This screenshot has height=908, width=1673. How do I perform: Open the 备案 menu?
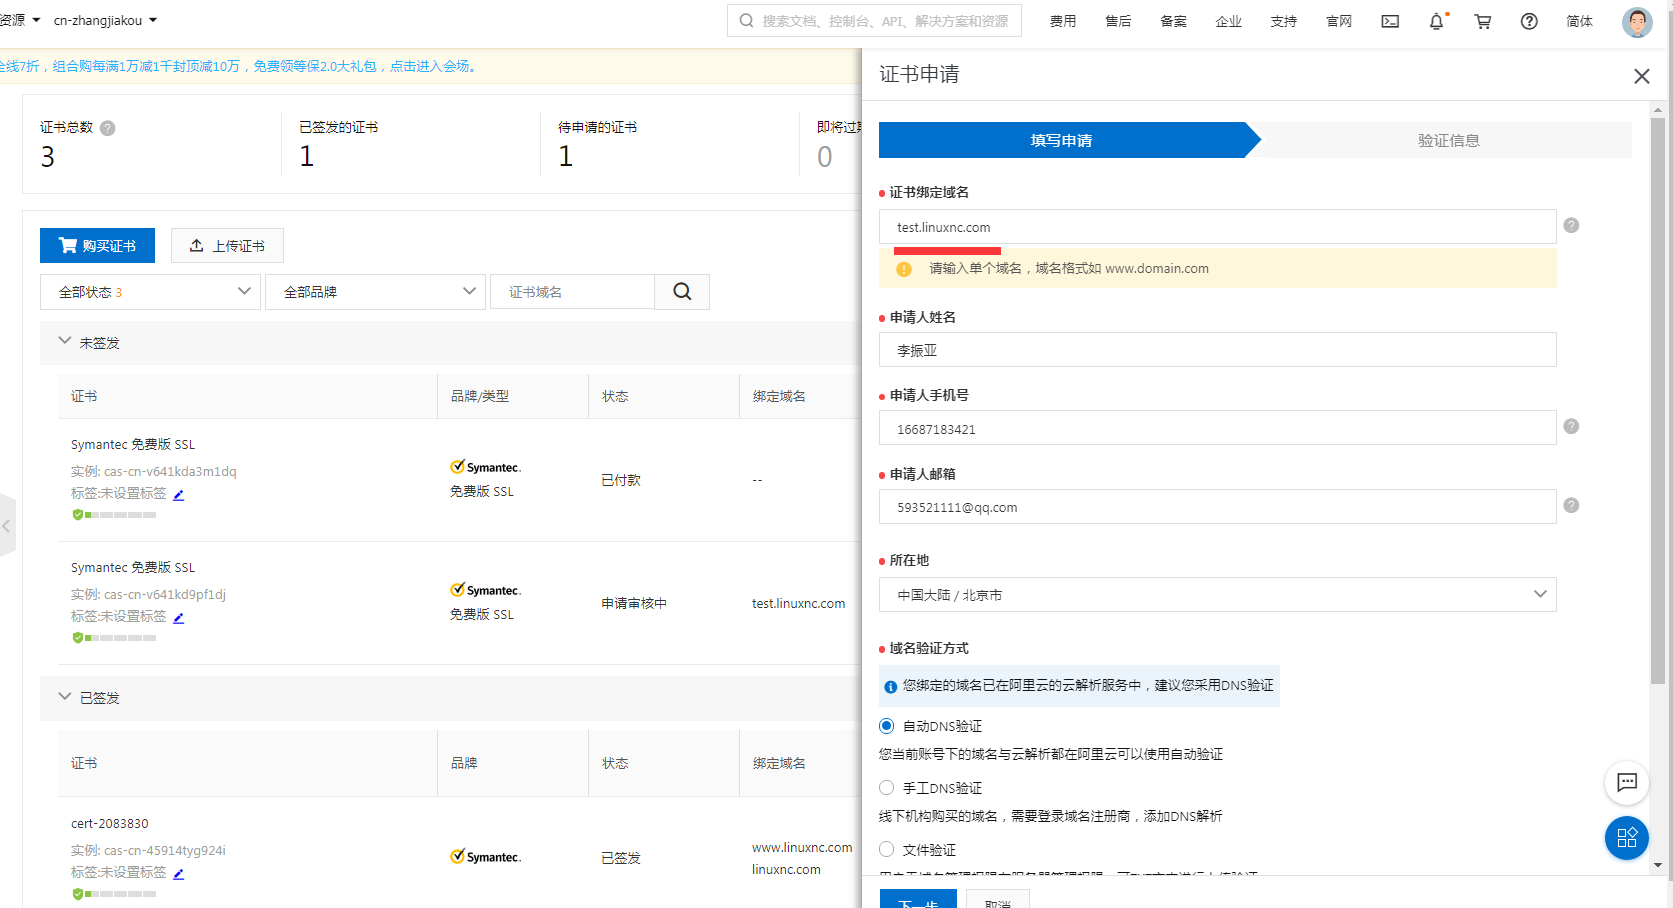pyautogui.click(x=1173, y=21)
